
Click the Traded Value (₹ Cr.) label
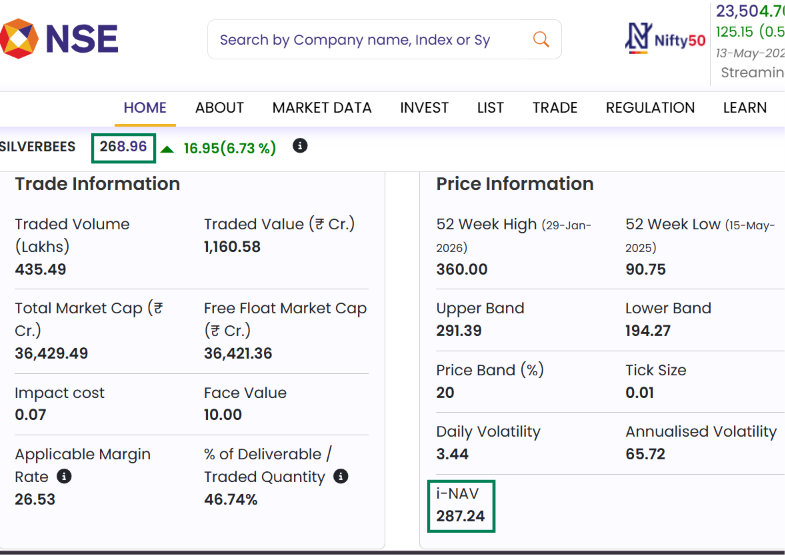pyautogui.click(x=279, y=224)
